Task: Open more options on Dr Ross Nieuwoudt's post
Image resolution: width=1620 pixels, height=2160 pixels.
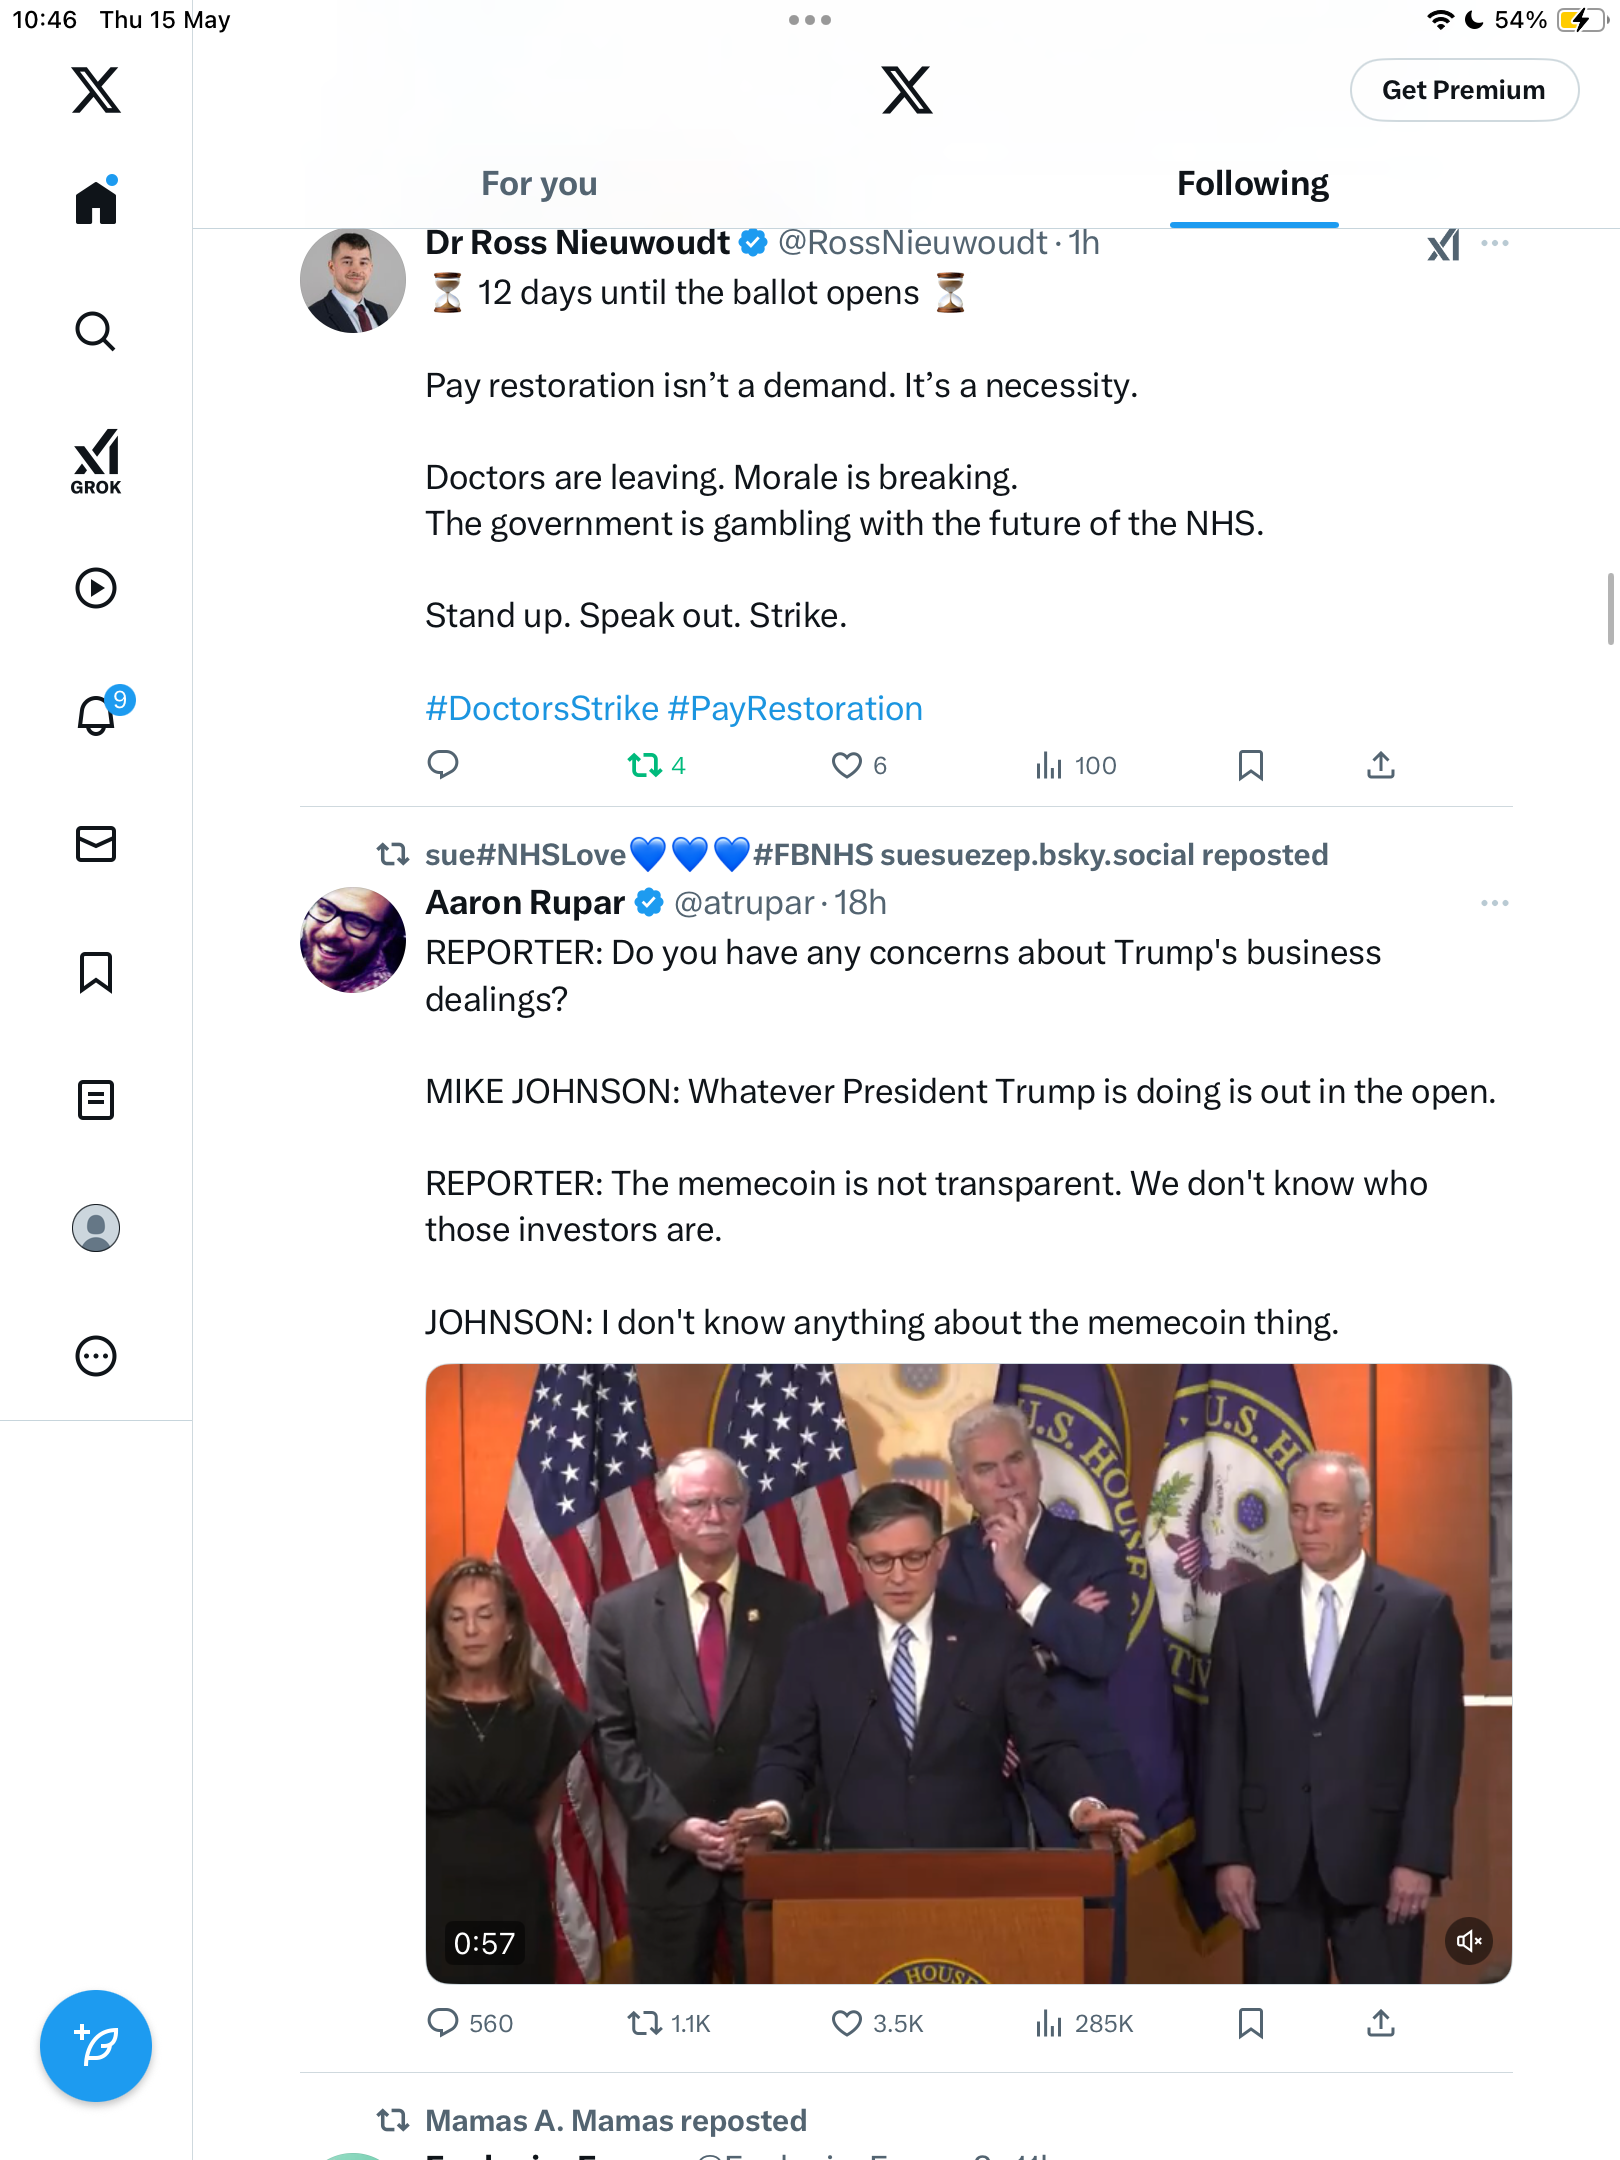Action: tap(1495, 243)
